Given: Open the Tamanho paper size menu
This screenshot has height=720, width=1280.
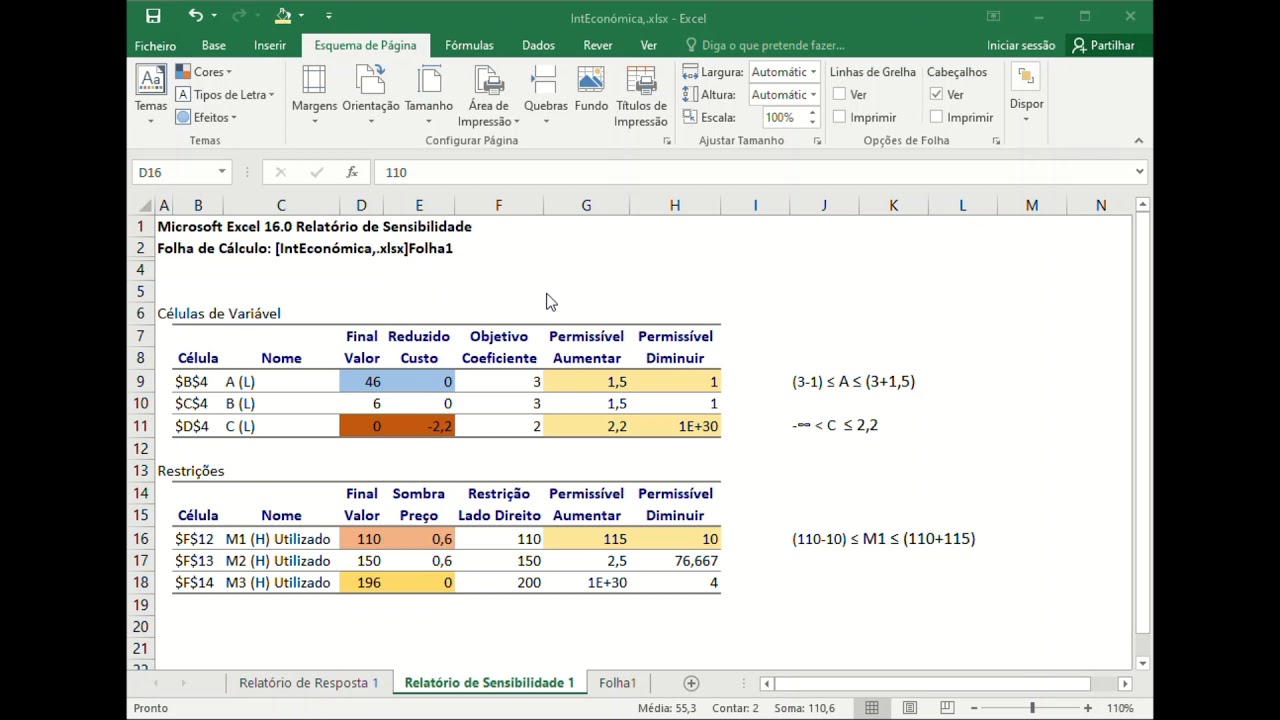Looking at the screenshot, I should 429,95.
